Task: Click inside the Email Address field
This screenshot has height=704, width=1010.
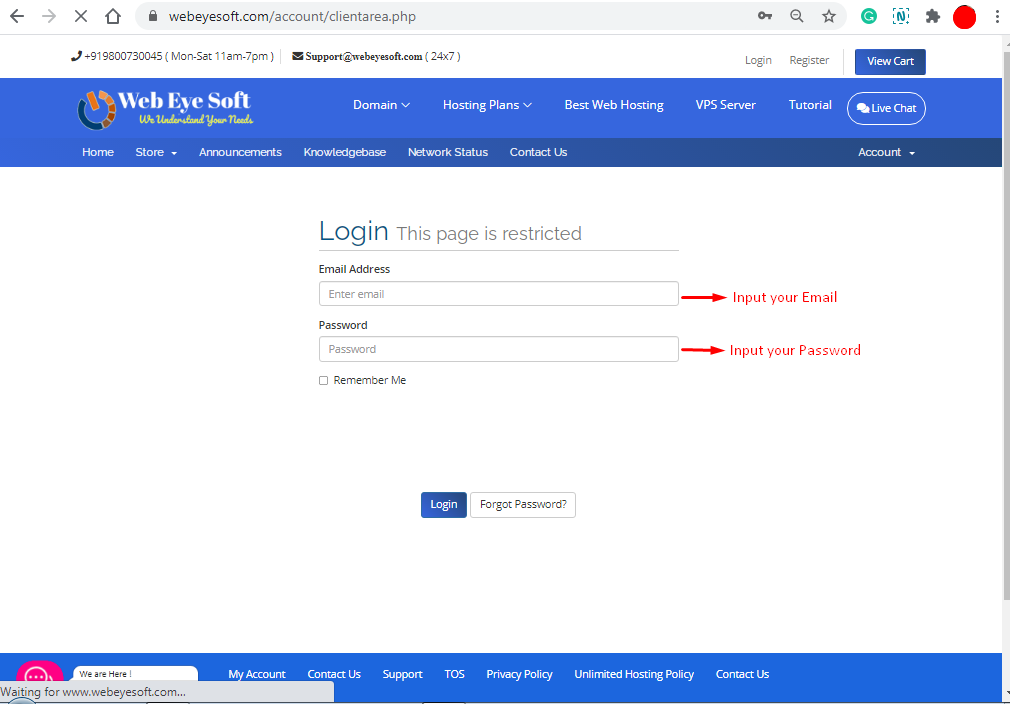Action: (498, 293)
